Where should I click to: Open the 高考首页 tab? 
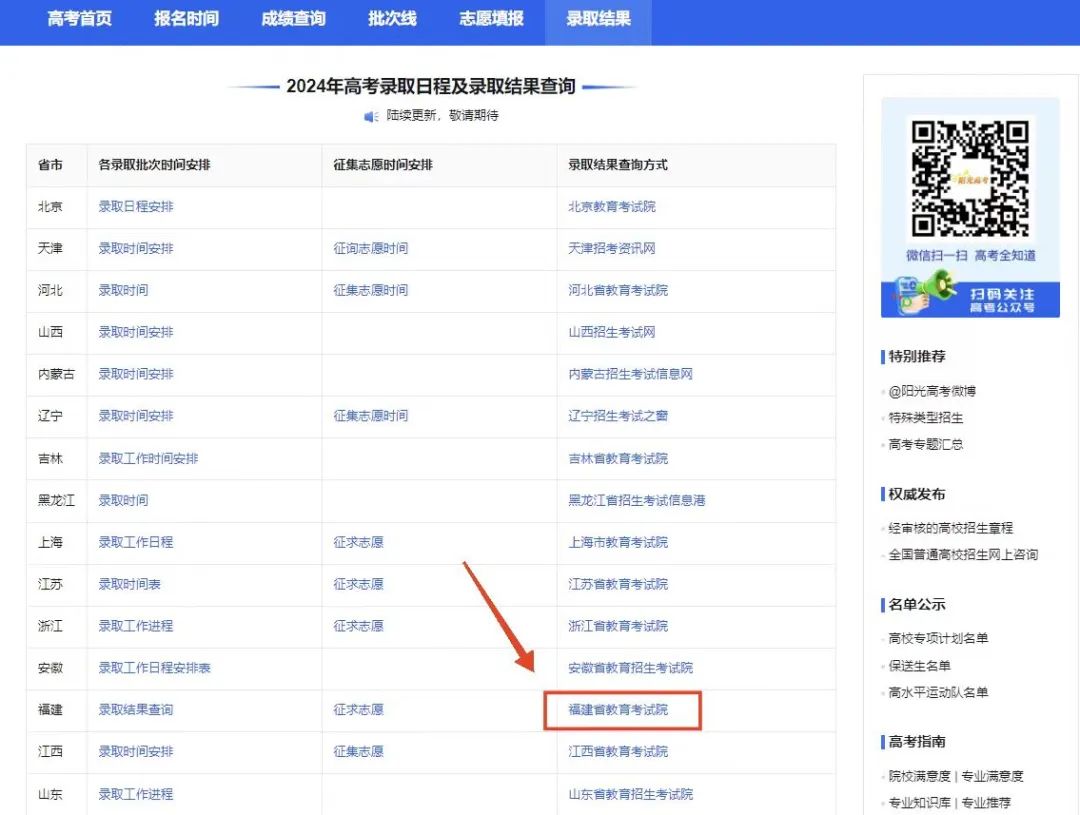(x=79, y=19)
